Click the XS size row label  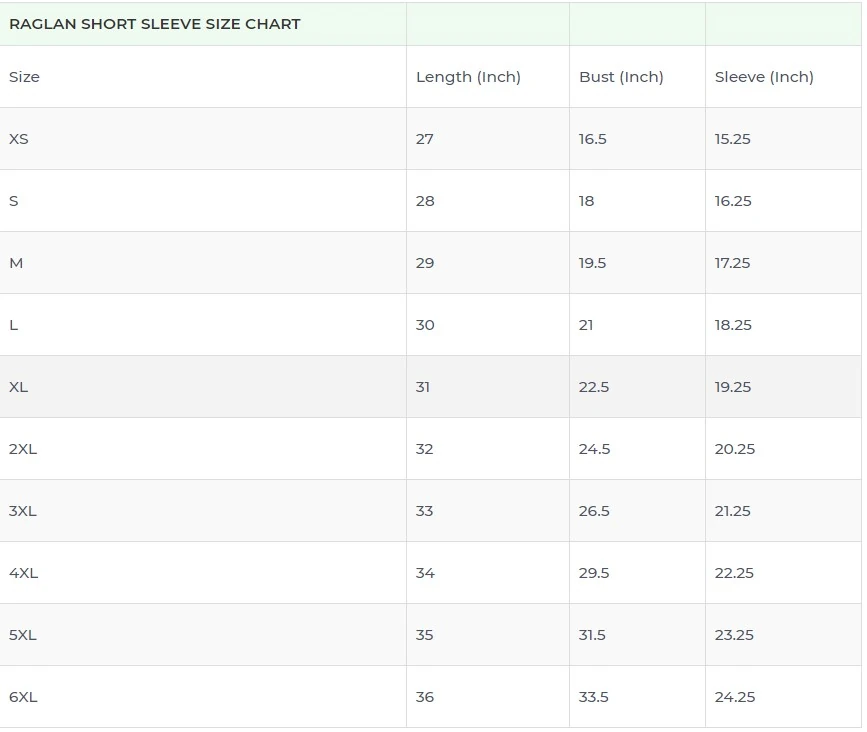coord(19,139)
